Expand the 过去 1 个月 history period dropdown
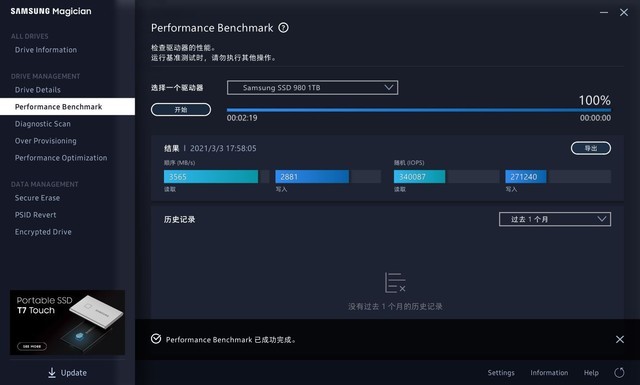640x385 pixels. click(555, 219)
